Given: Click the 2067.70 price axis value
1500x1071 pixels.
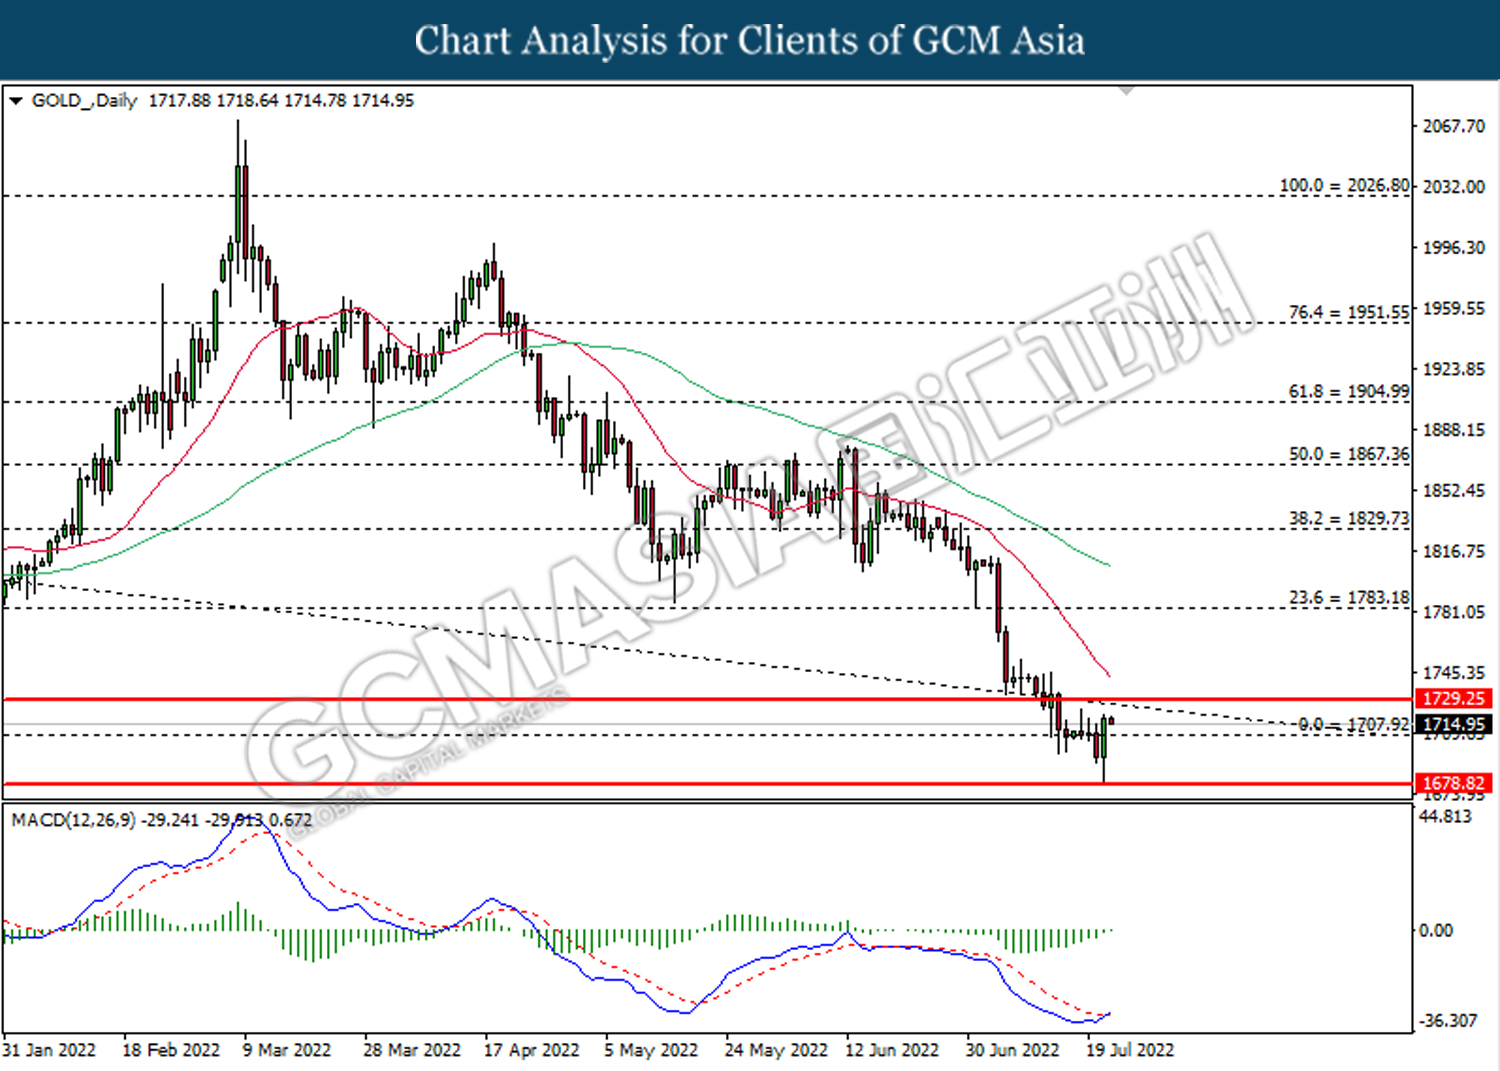Looking at the screenshot, I should (1454, 126).
